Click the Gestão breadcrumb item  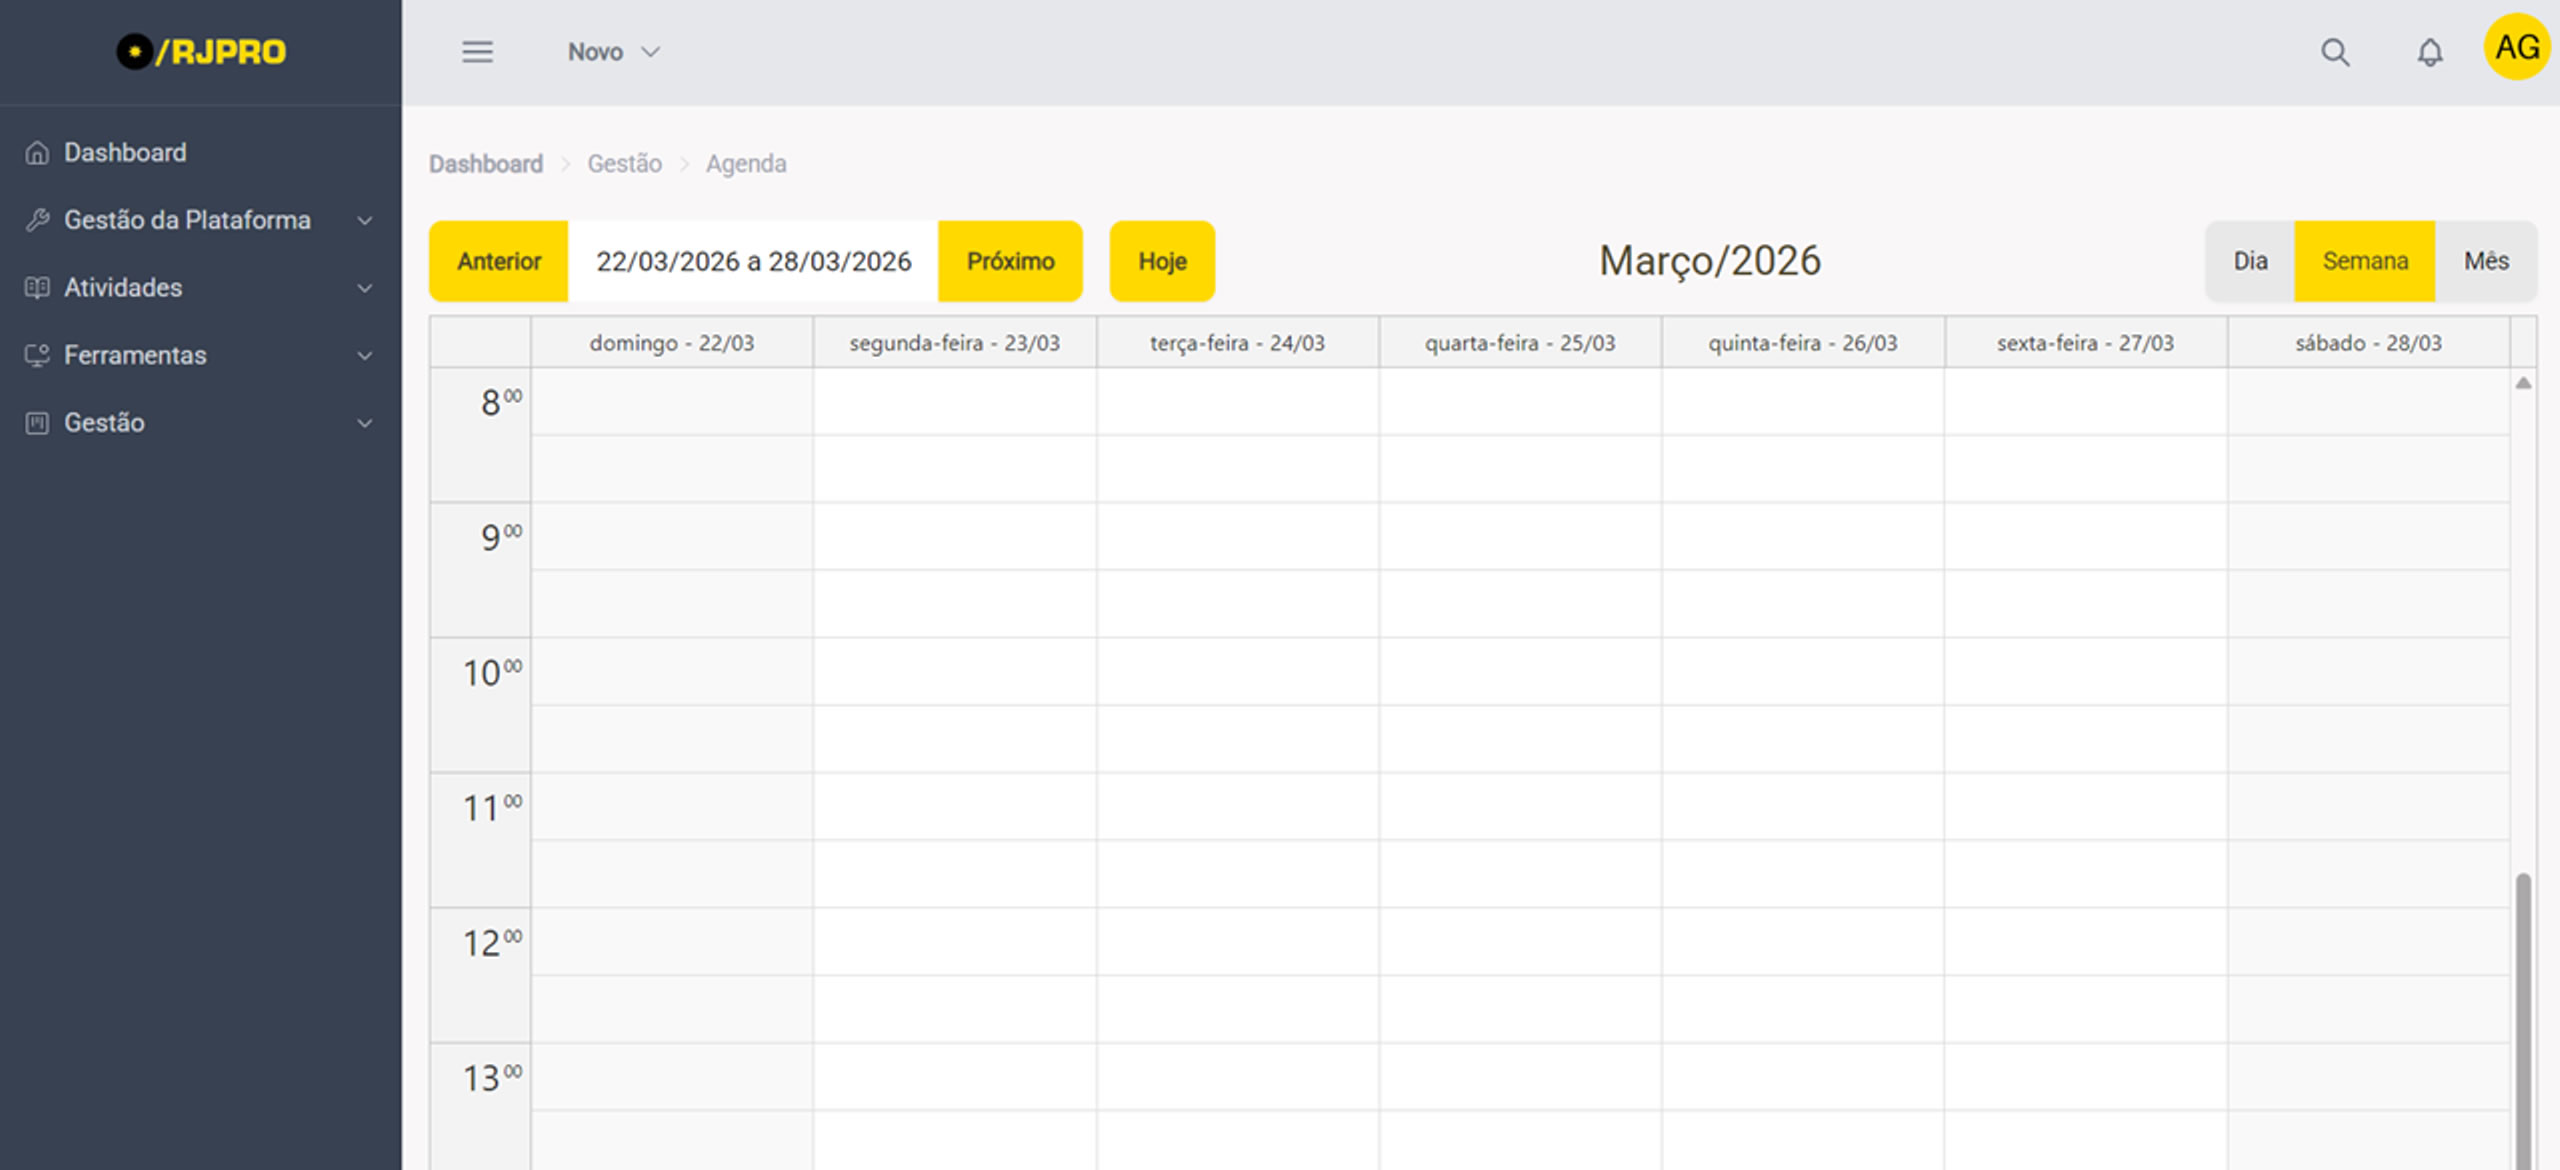624,164
